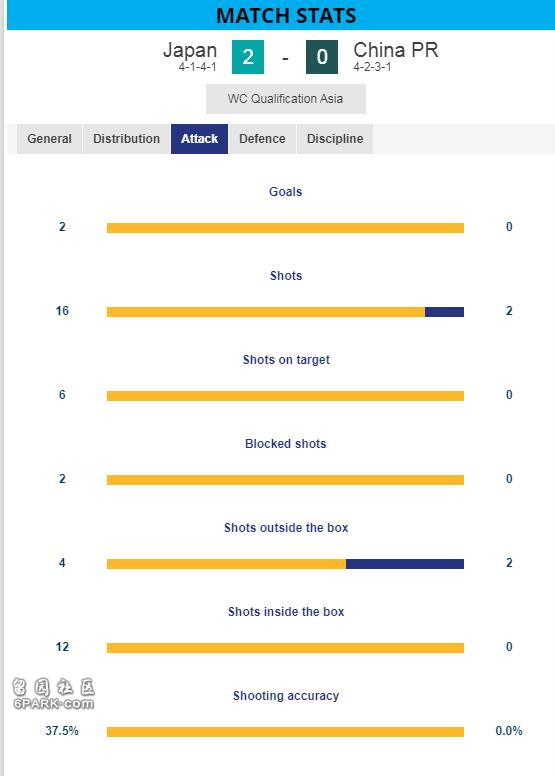555x776 pixels.
Task: Click the Shots inside the box bar
Action: pos(285,648)
